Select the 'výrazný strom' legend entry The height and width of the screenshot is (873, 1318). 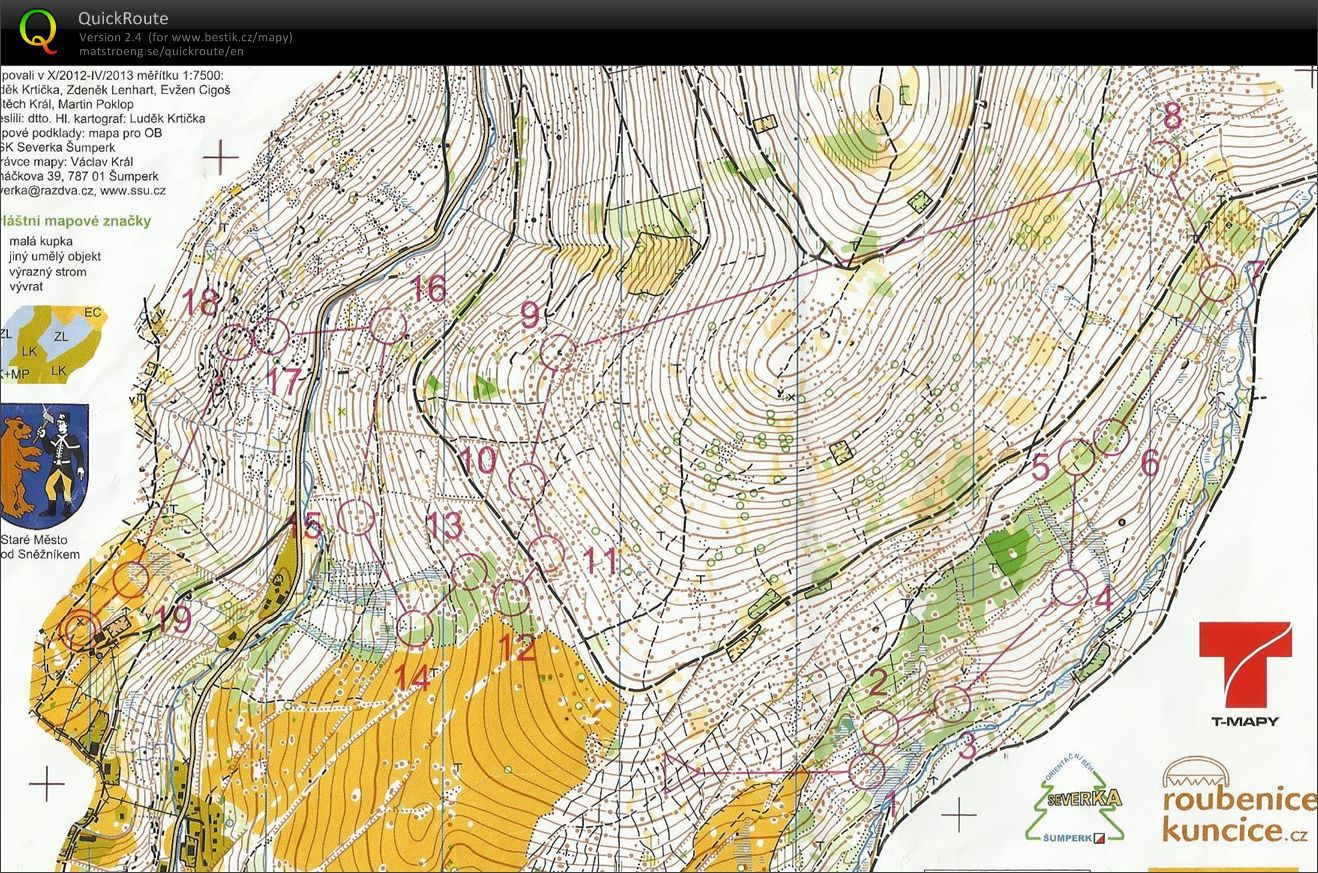[x=47, y=272]
